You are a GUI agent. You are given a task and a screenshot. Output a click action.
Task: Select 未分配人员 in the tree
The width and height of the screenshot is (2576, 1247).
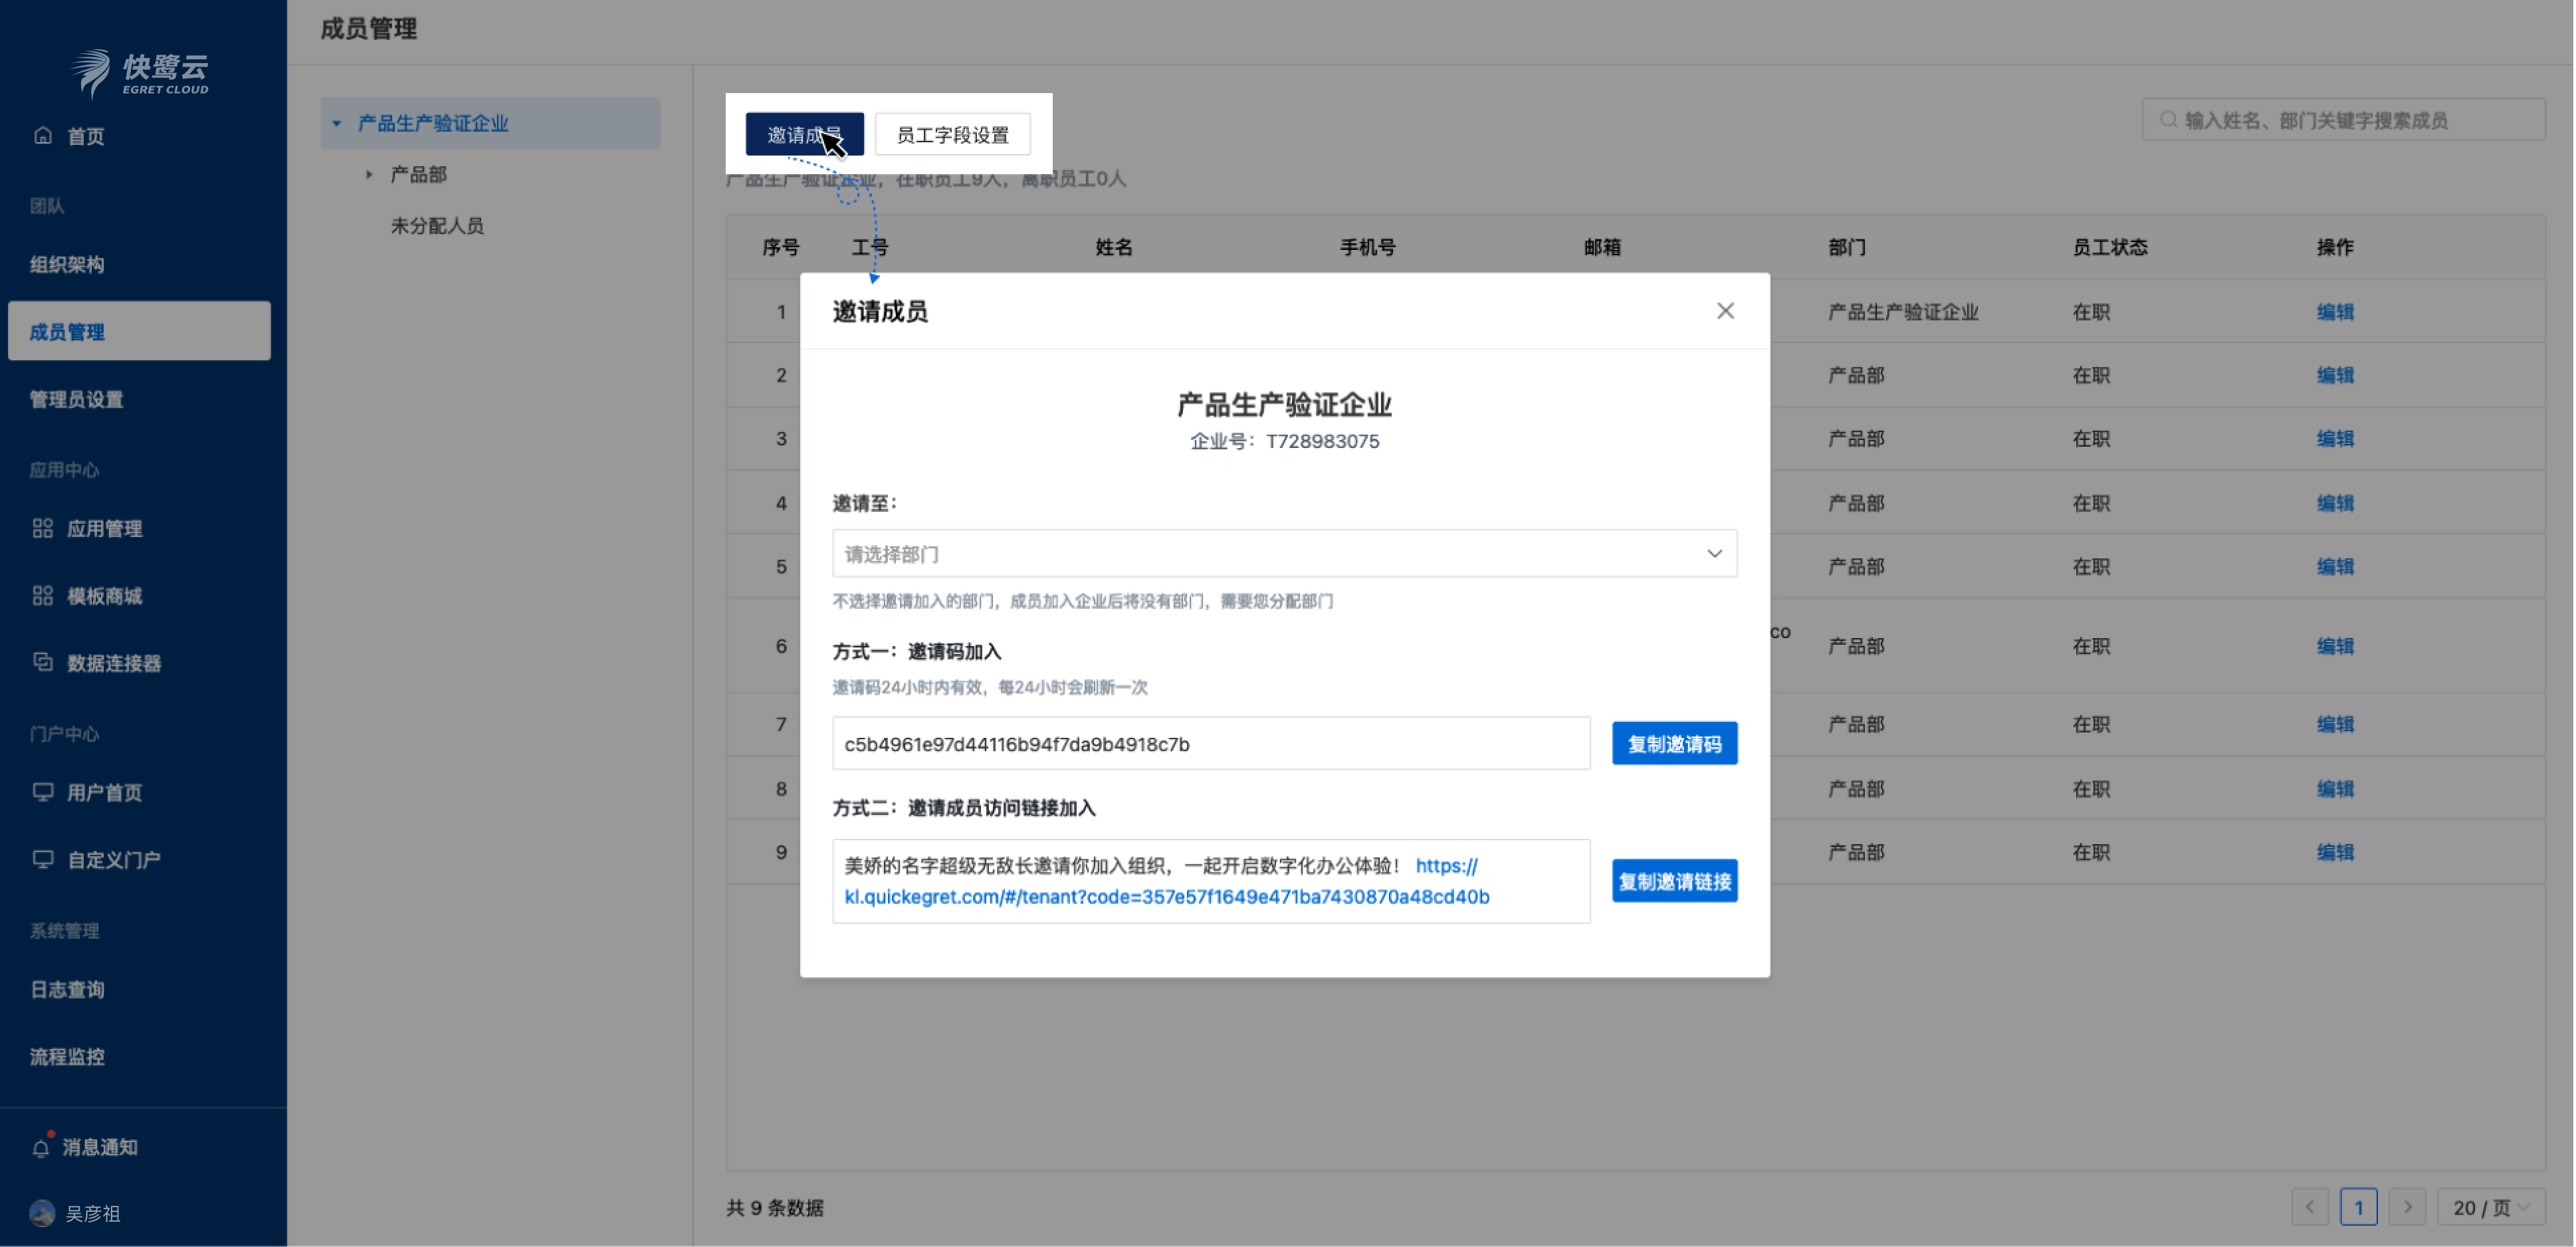tap(437, 225)
